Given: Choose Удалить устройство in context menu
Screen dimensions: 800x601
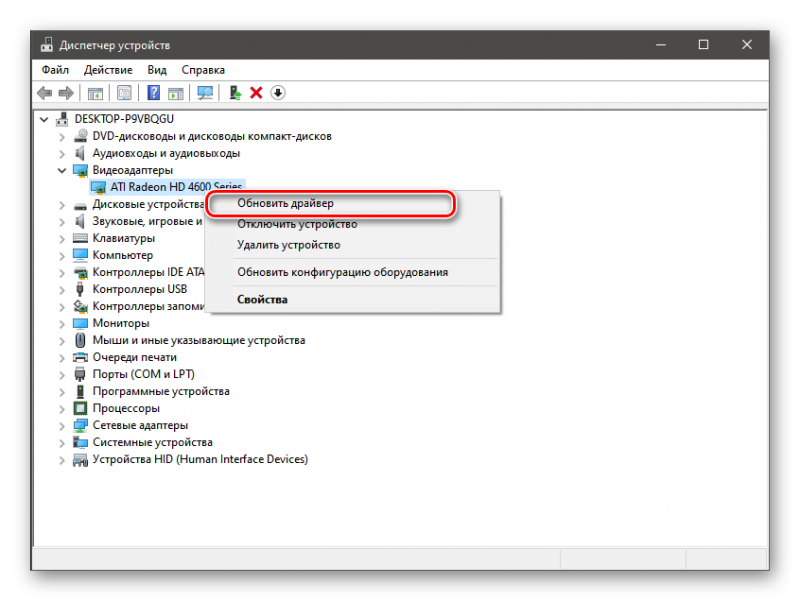Looking at the screenshot, I should tap(353, 245).
